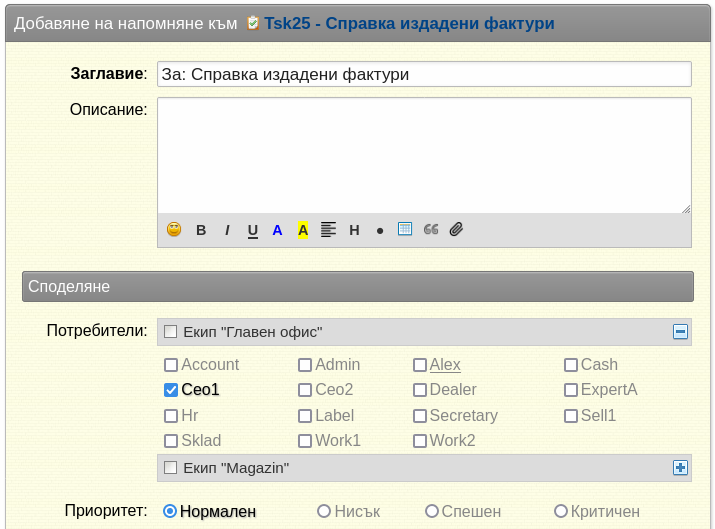
Task: Open the emoticon picker in editor toolbar
Action: click(174, 229)
